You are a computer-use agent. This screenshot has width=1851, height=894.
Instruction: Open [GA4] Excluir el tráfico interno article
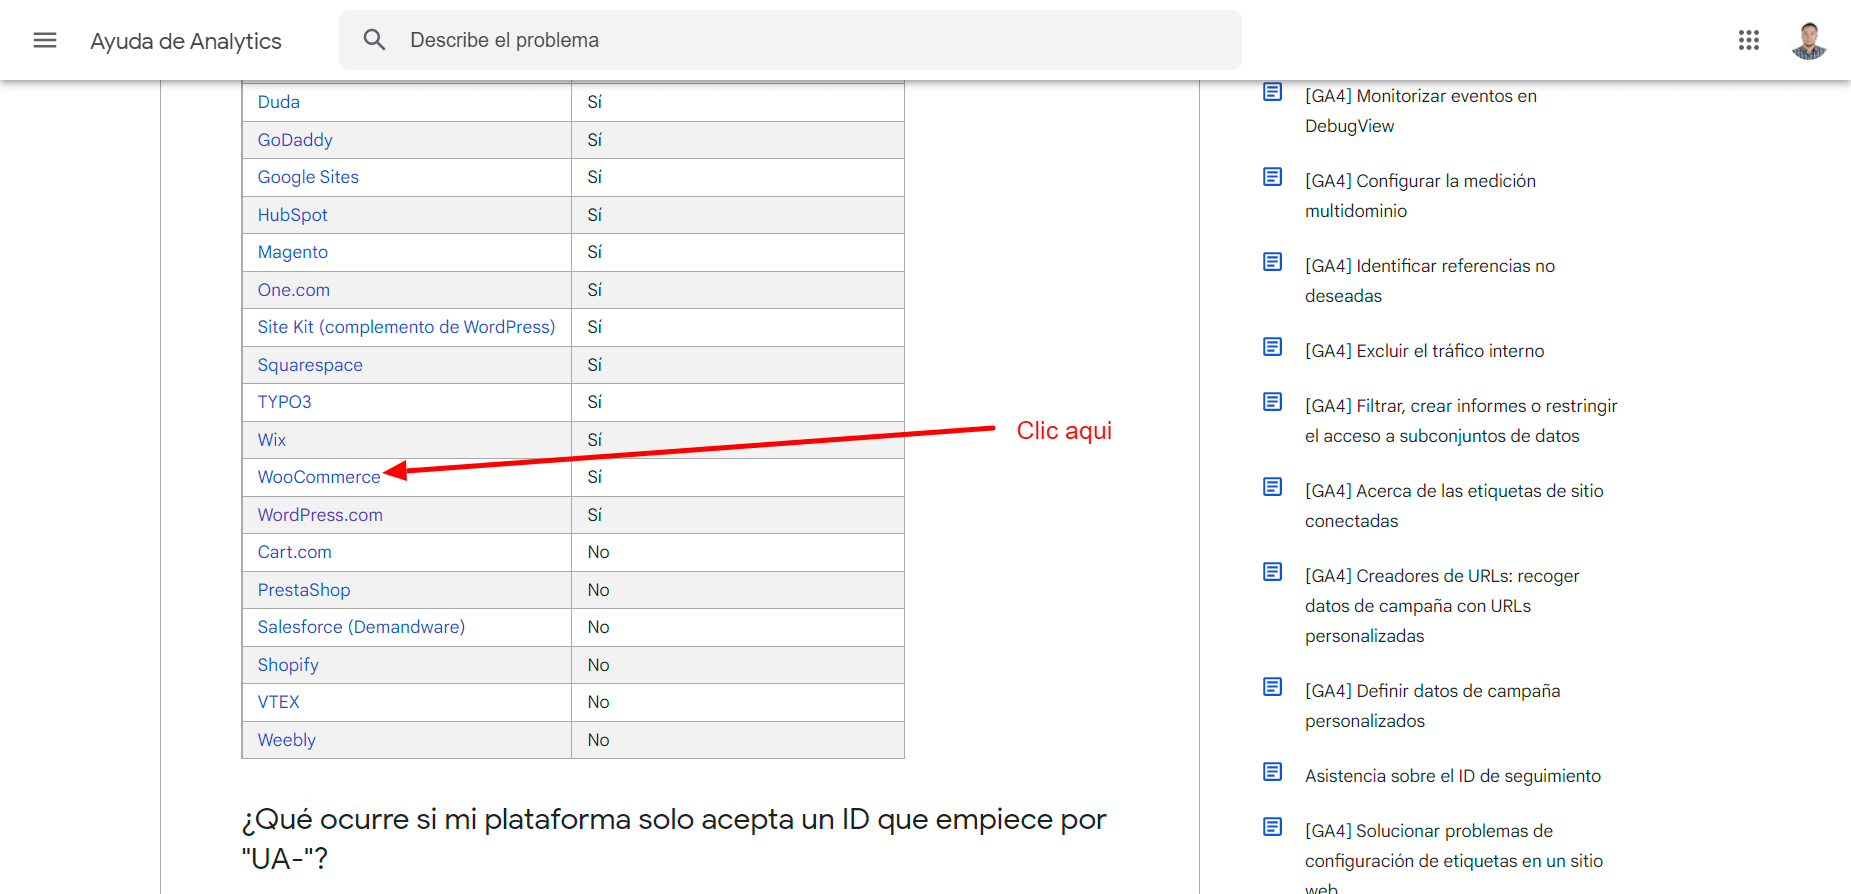click(1424, 351)
